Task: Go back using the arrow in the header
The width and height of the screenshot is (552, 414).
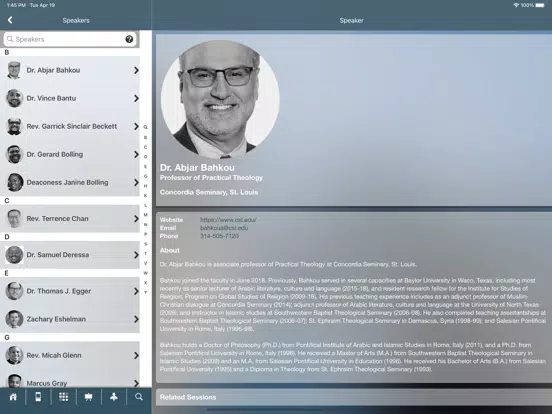Action: (10, 20)
